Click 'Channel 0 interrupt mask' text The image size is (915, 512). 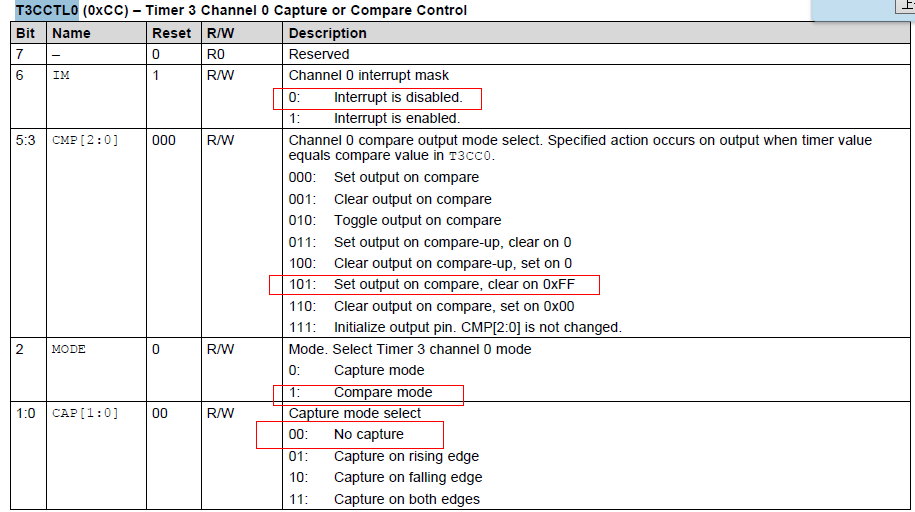click(369, 75)
